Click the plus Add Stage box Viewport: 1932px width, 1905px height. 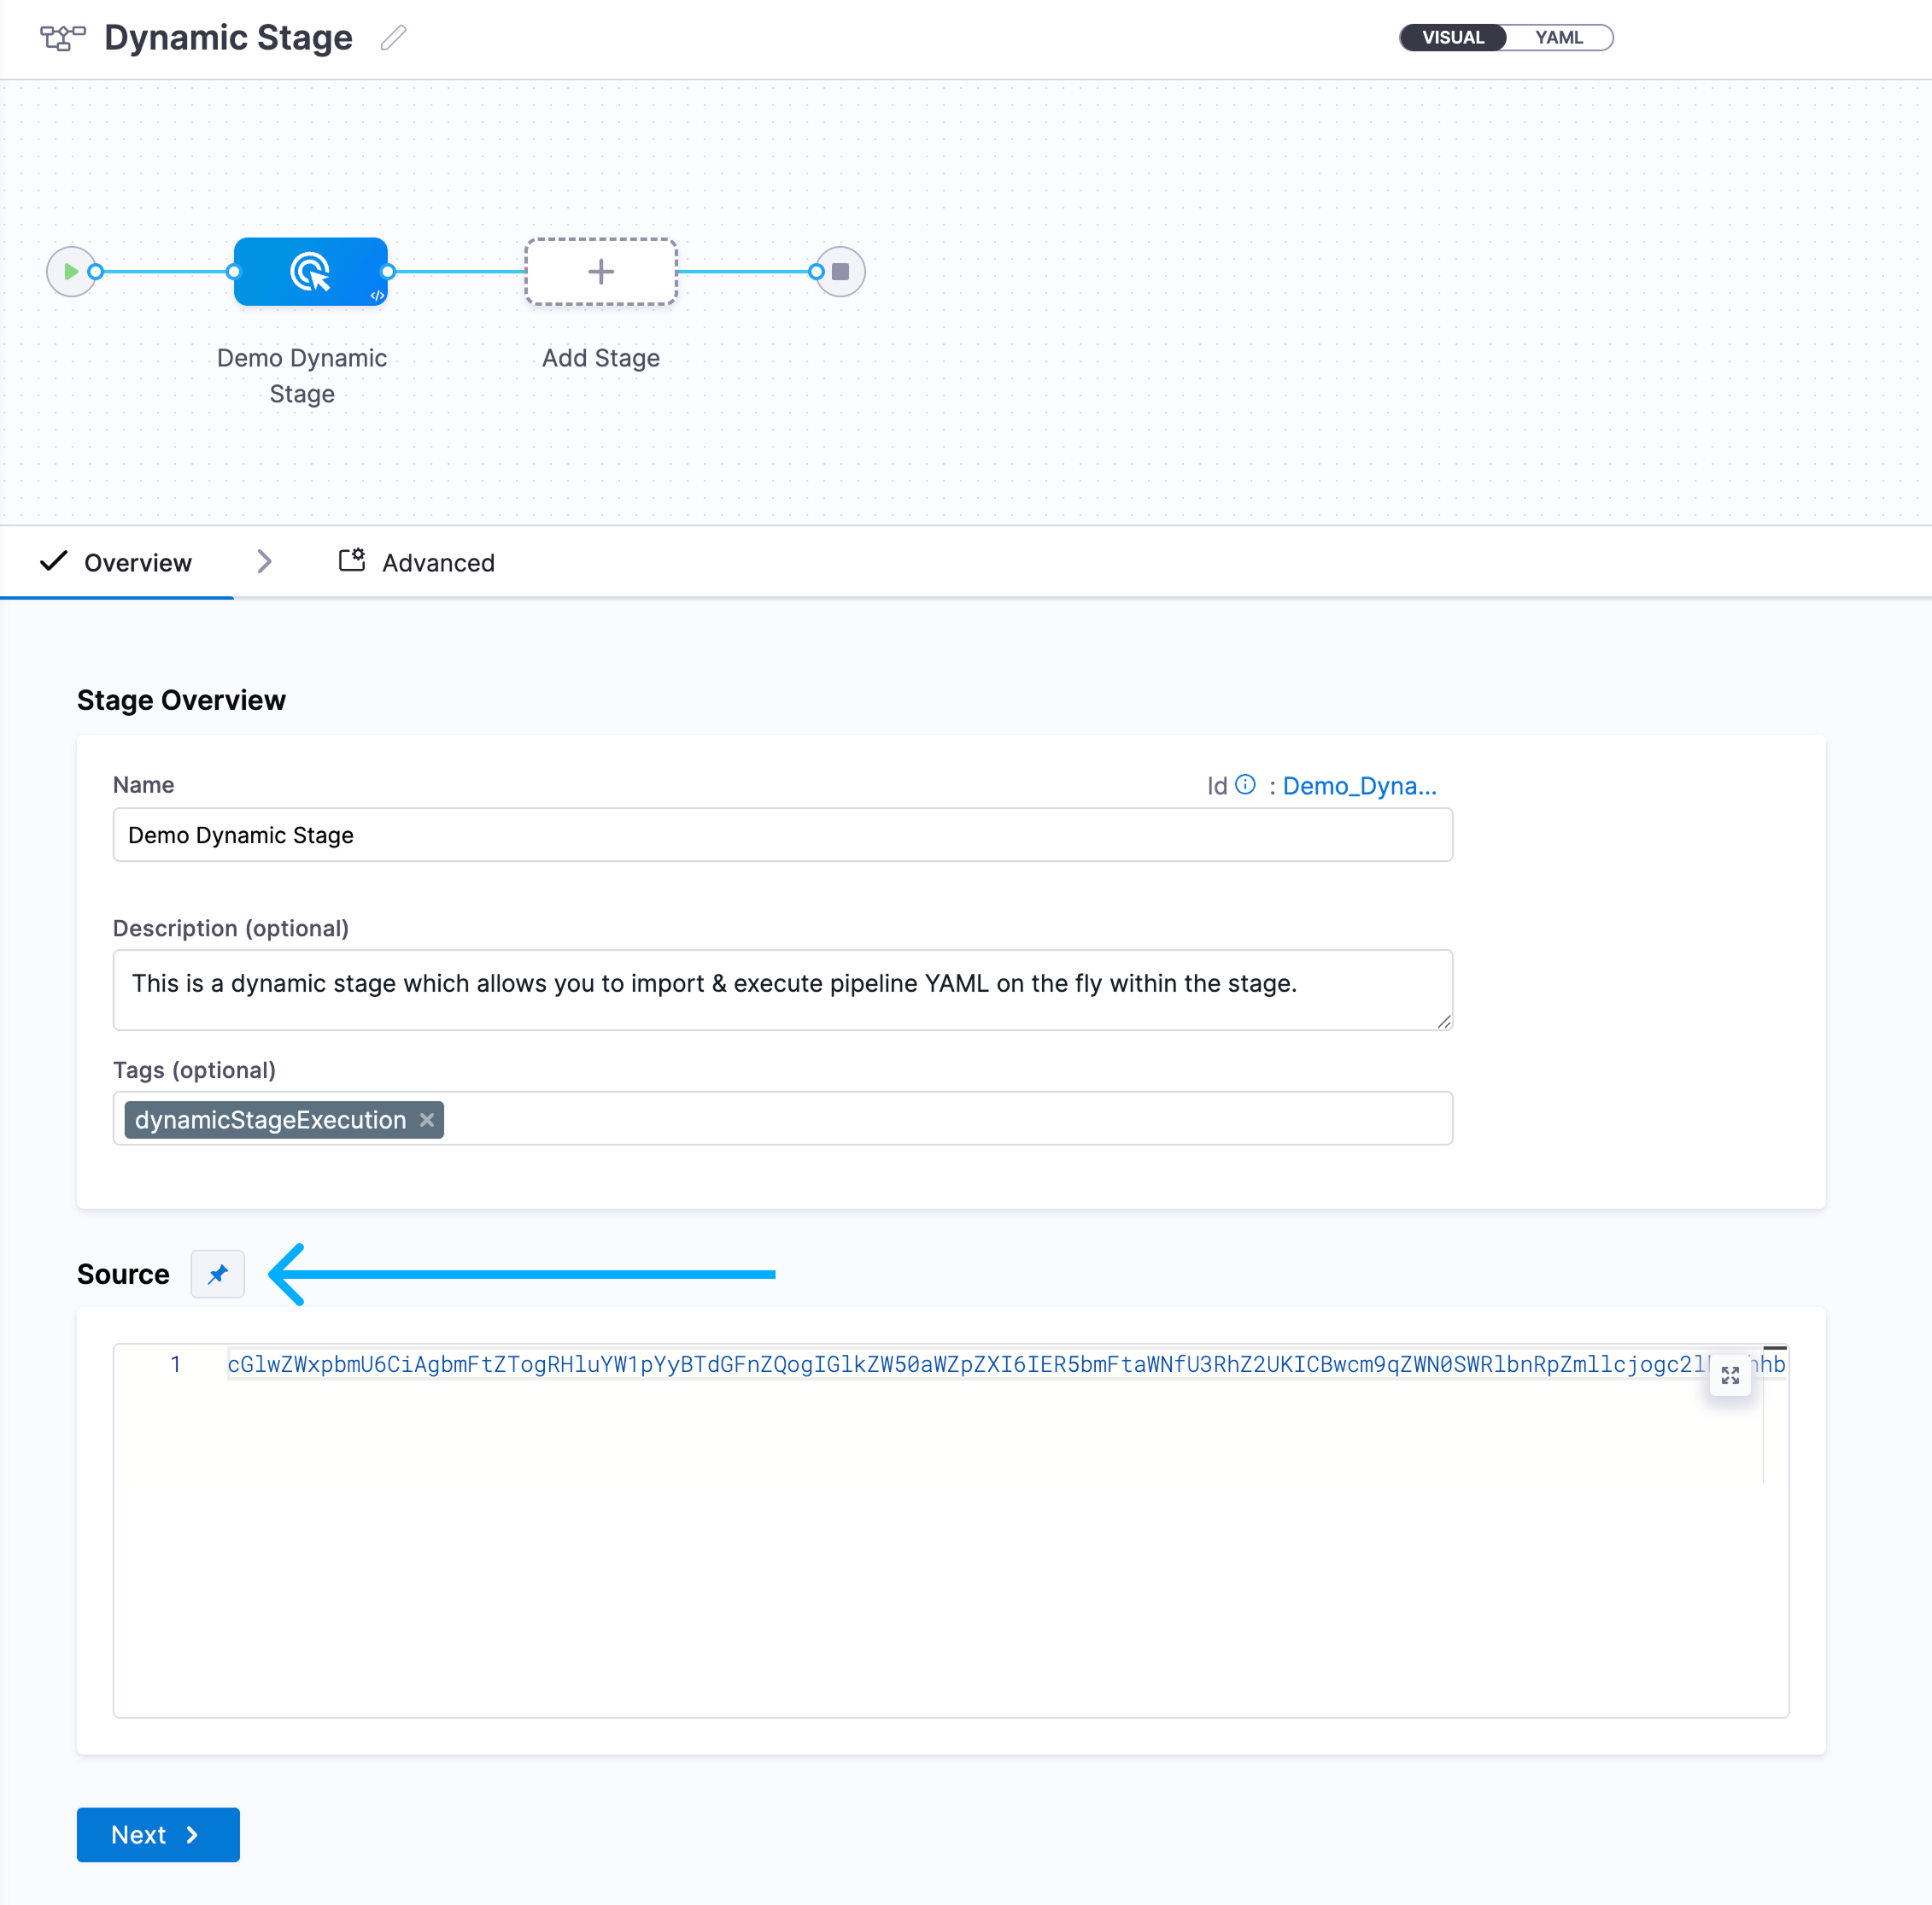600,271
